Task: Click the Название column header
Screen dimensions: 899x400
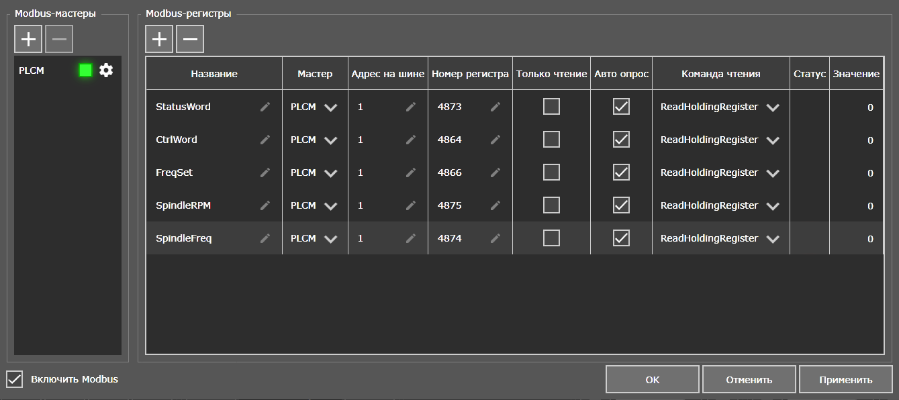Action: tap(214, 74)
